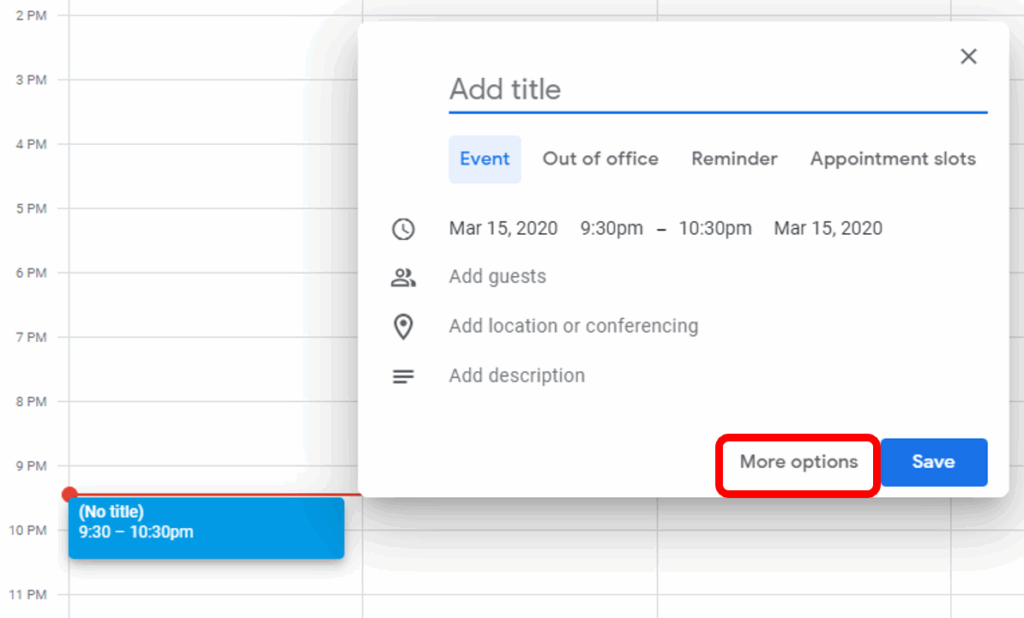This screenshot has width=1024, height=618.
Task: Select the Event tab
Action: [484, 159]
